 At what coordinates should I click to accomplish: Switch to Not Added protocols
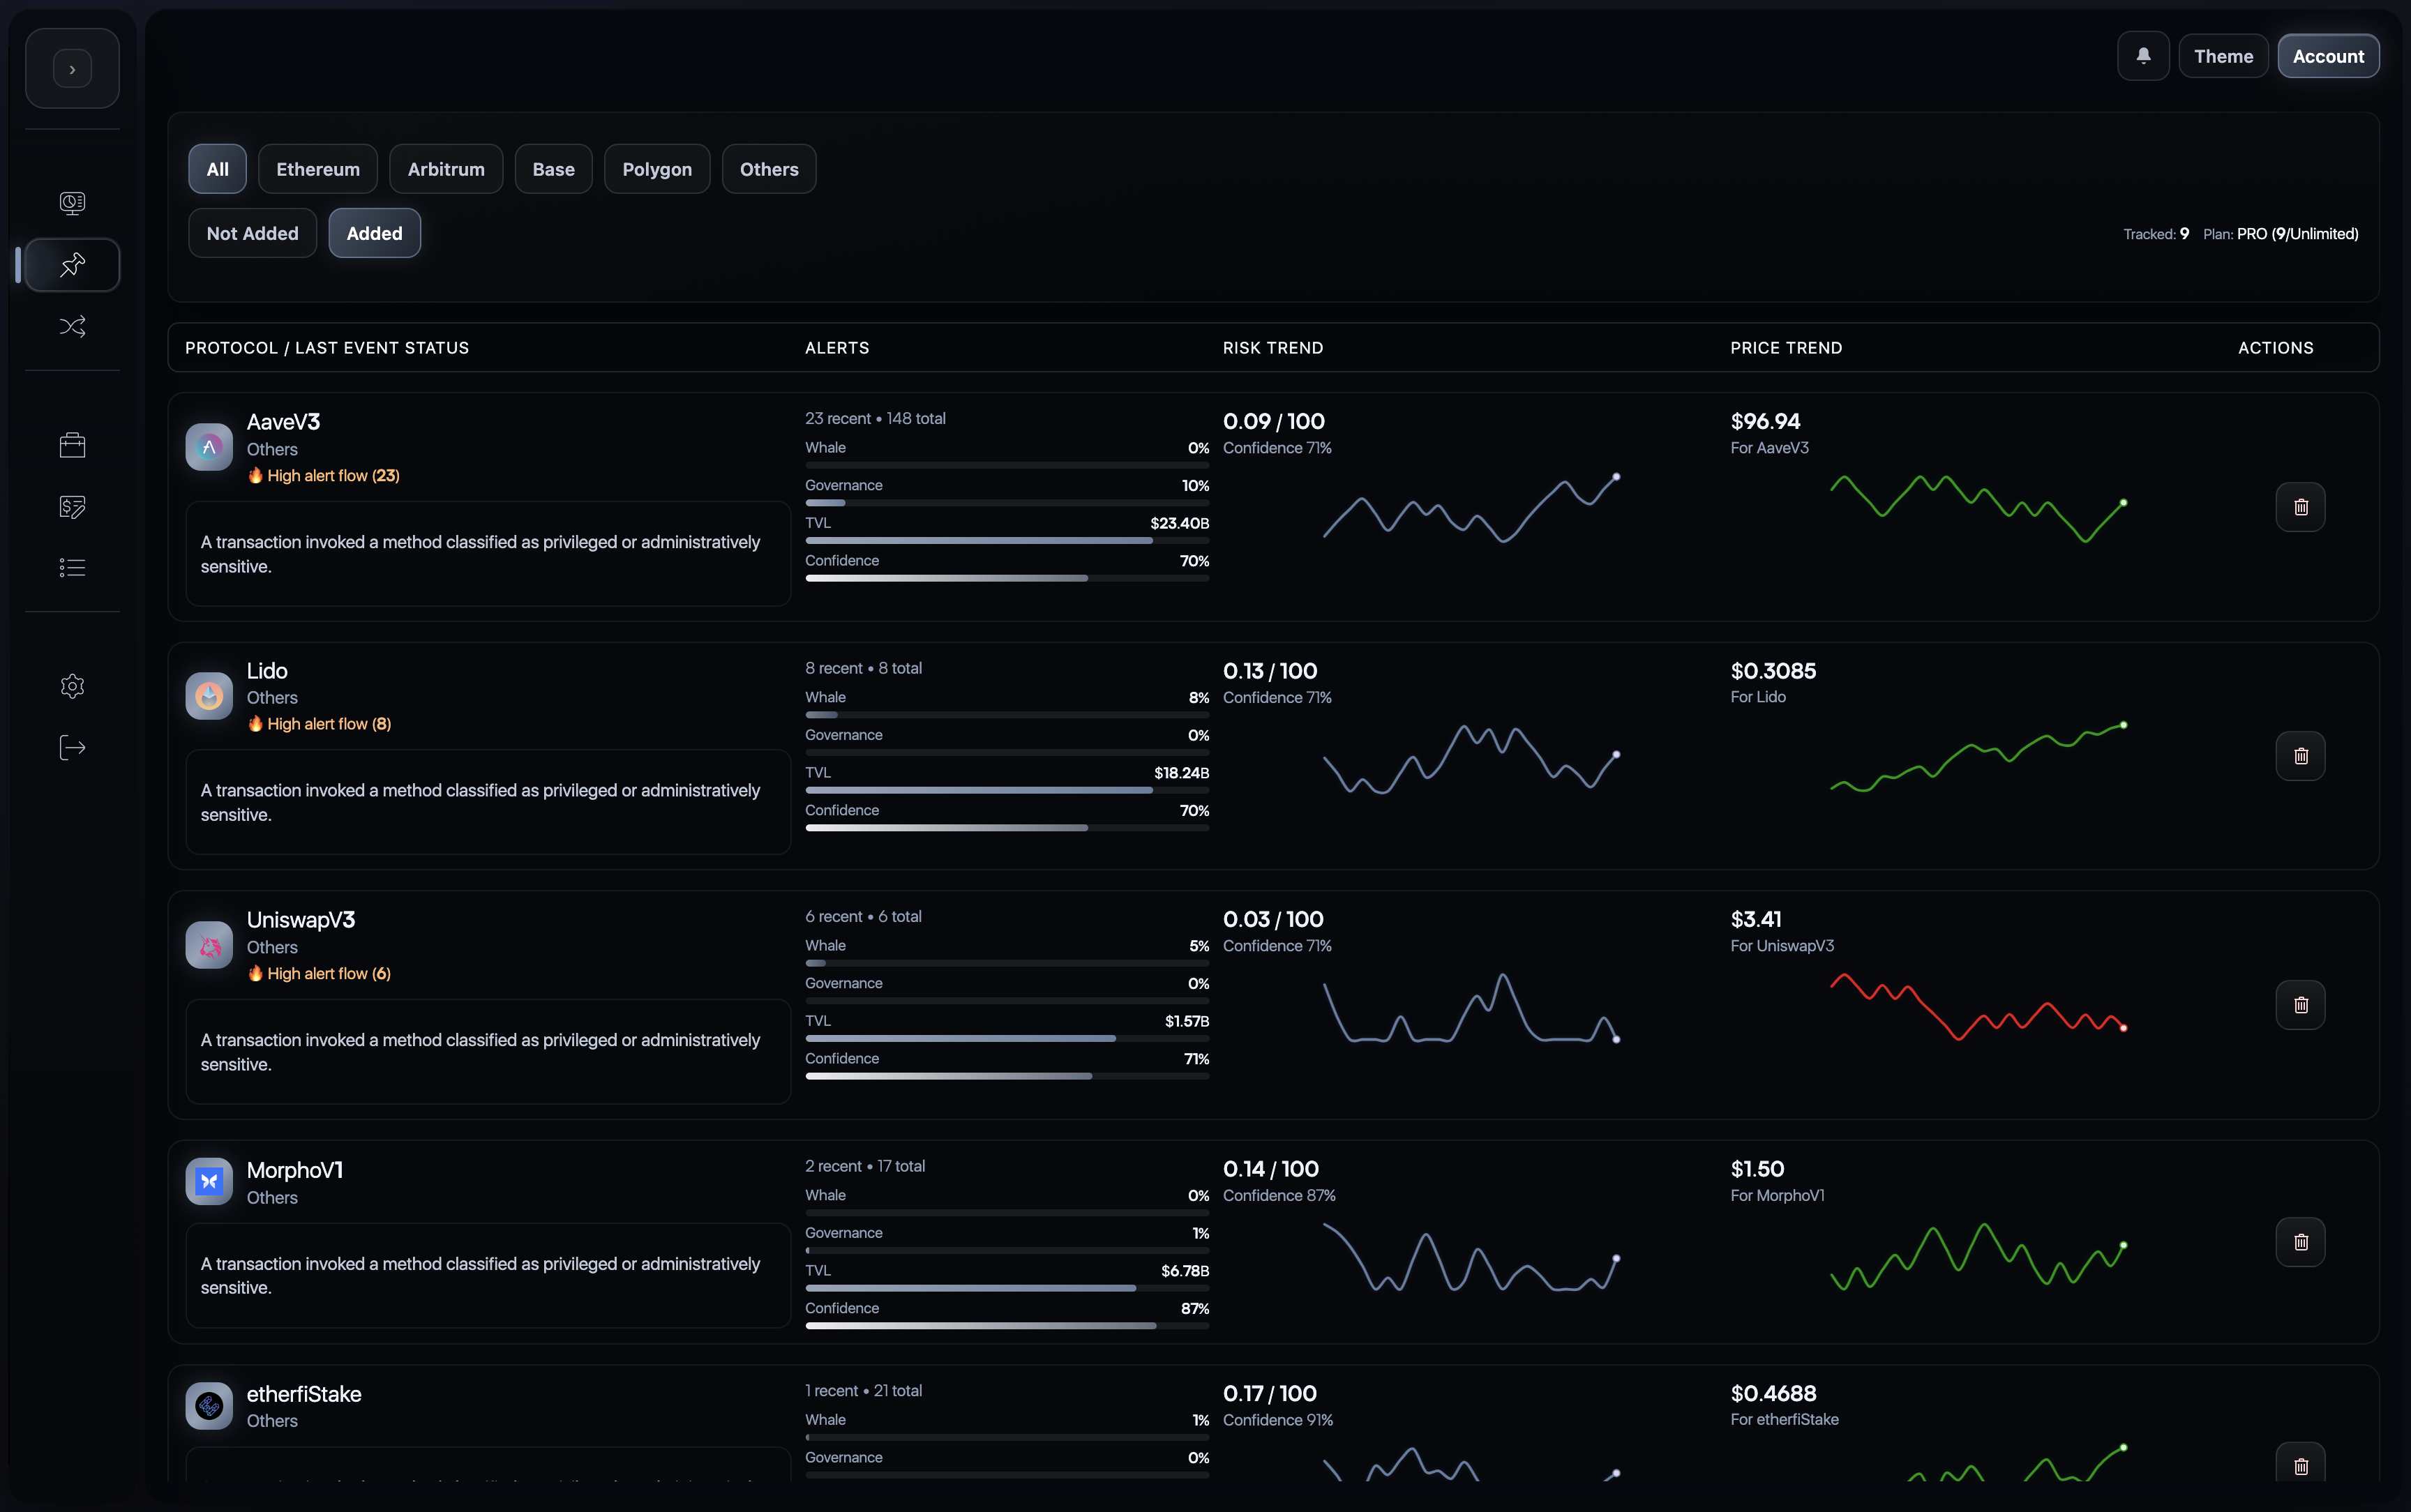click(252, 233)
